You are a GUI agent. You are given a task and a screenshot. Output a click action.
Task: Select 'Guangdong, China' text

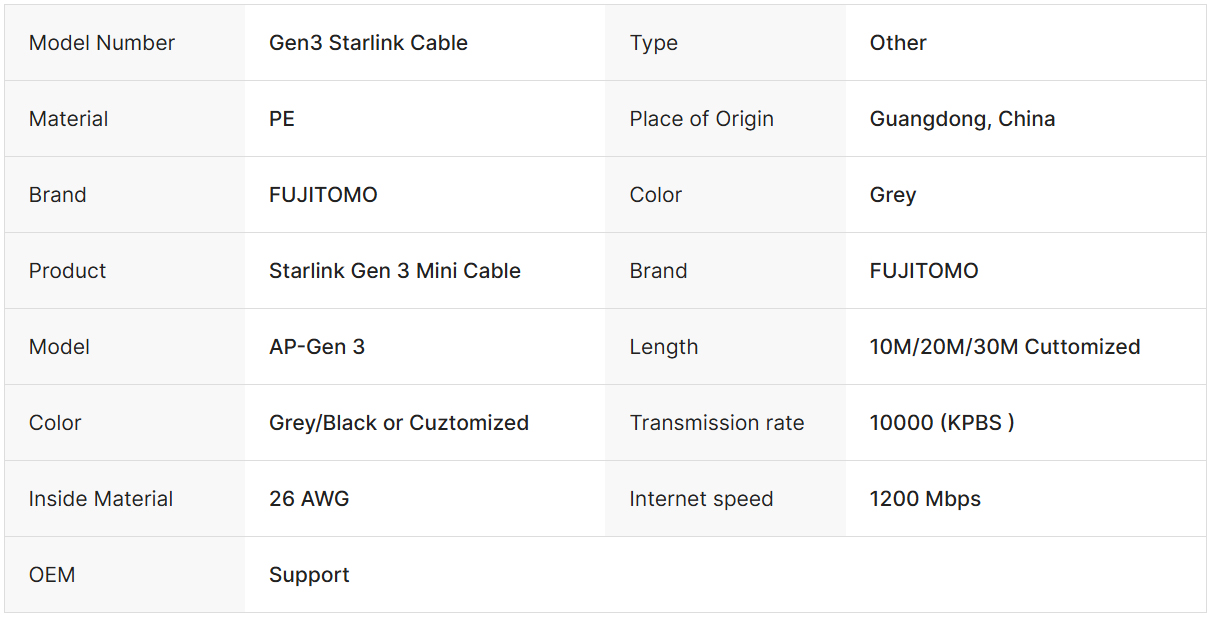pyautogui.click(x=962, y=119)
